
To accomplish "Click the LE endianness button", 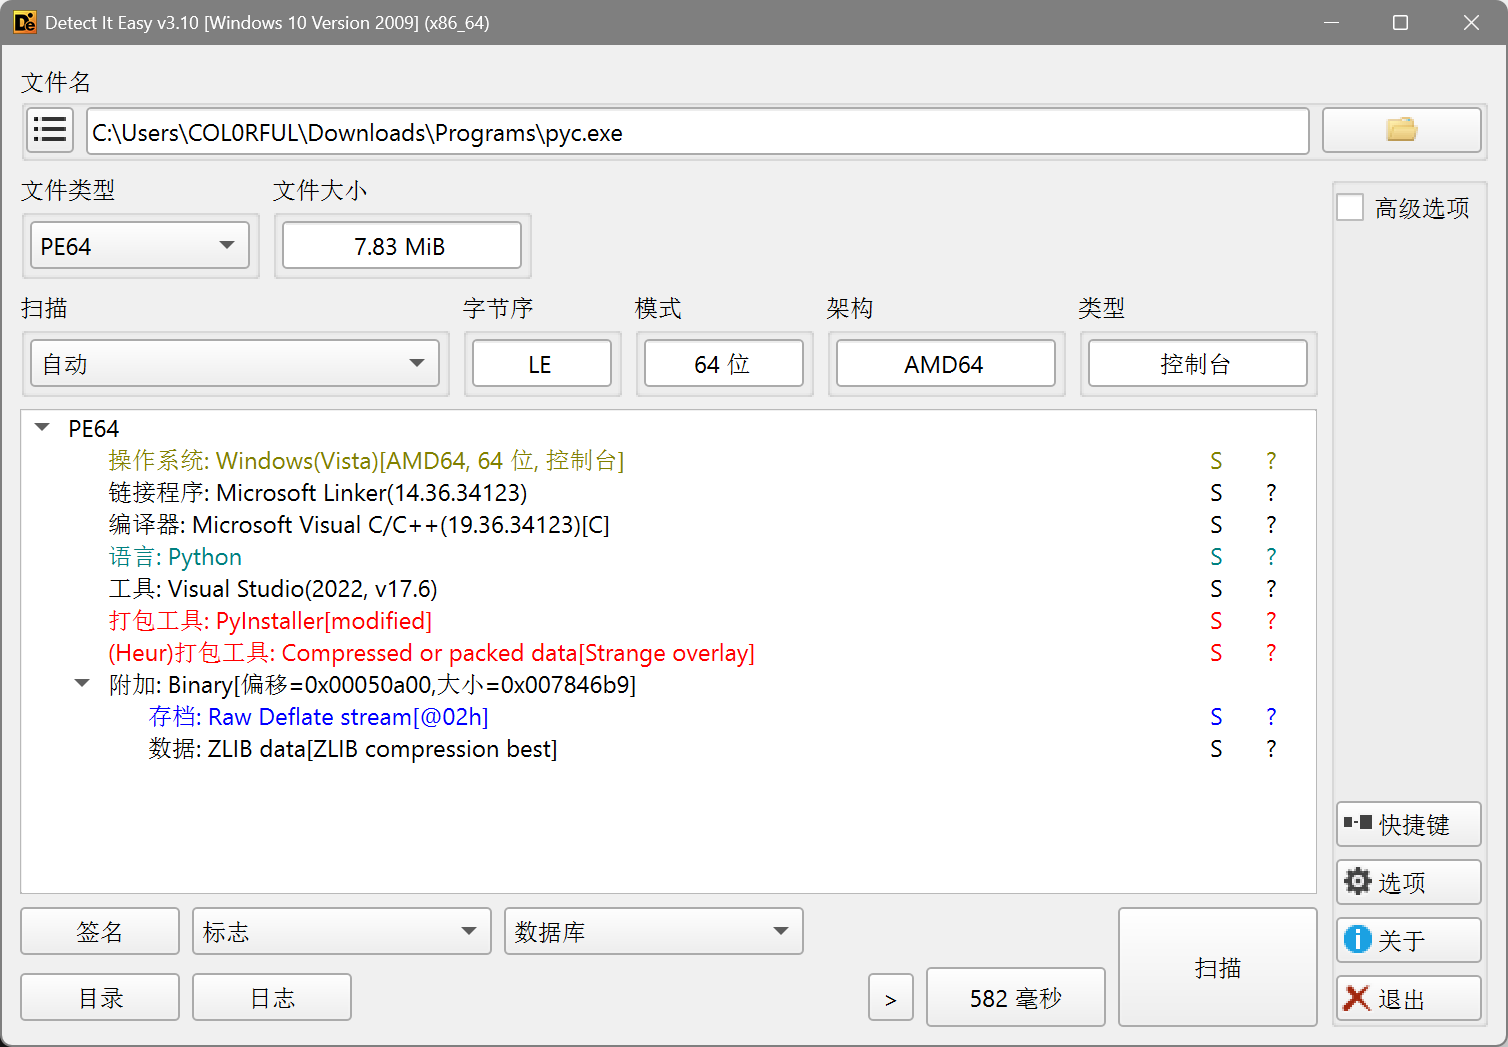I will pyautogui.click(x=542, y=363).
